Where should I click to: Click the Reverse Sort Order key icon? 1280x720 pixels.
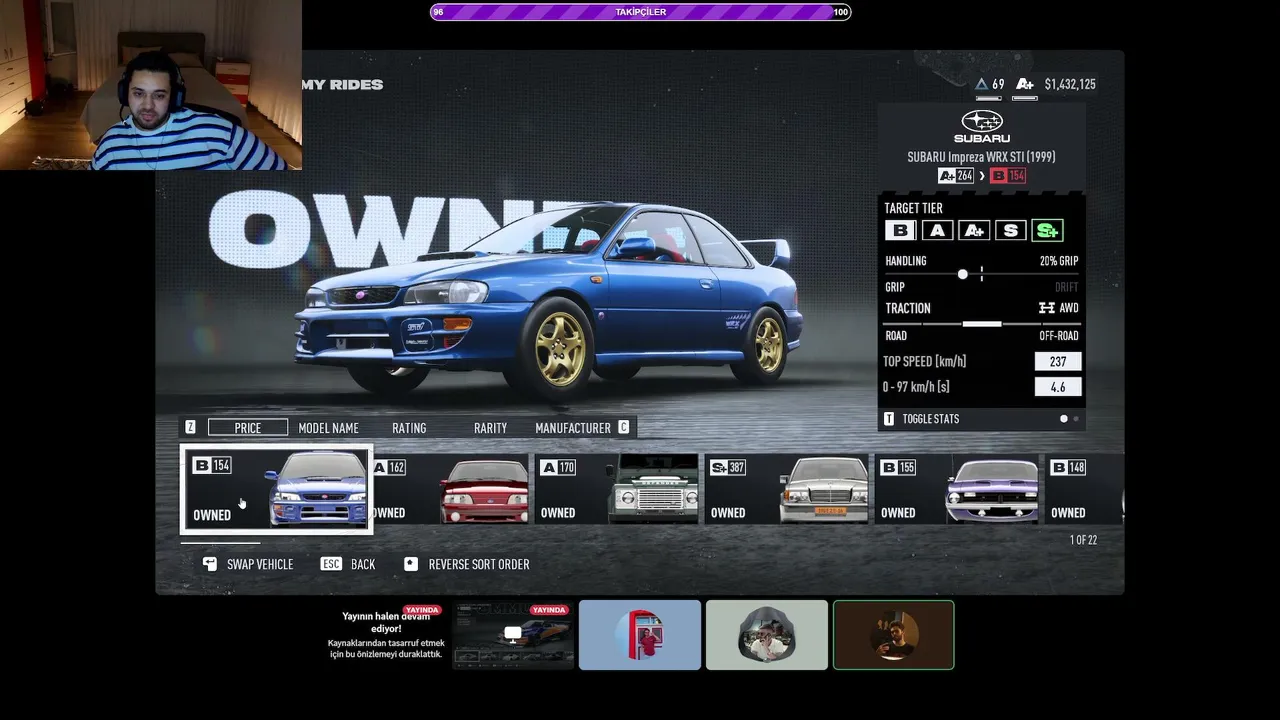[x=410, y=564]
